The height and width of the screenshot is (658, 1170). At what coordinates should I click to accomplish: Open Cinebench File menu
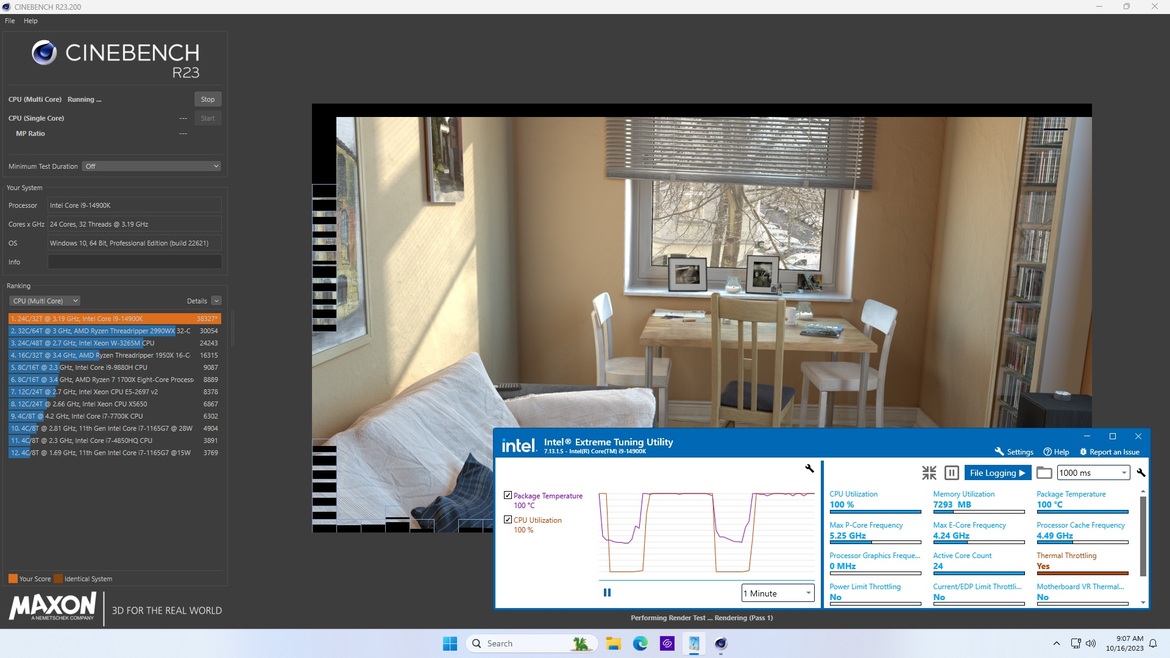coord(10,21)
